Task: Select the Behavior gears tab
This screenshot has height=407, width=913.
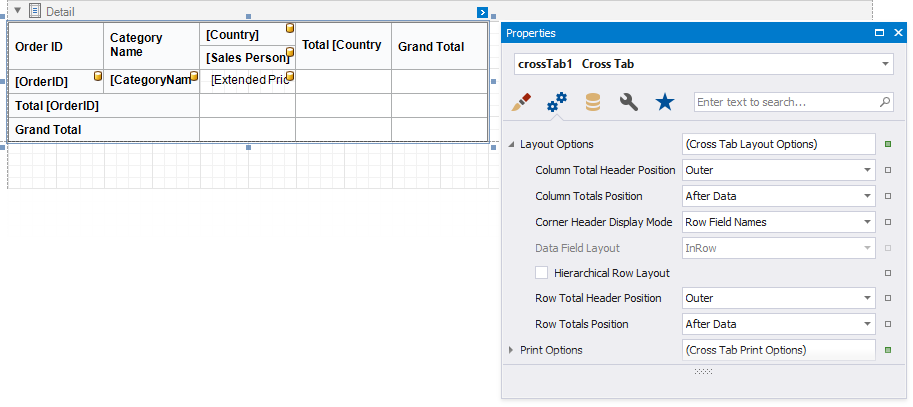Action: click(557, 102)
